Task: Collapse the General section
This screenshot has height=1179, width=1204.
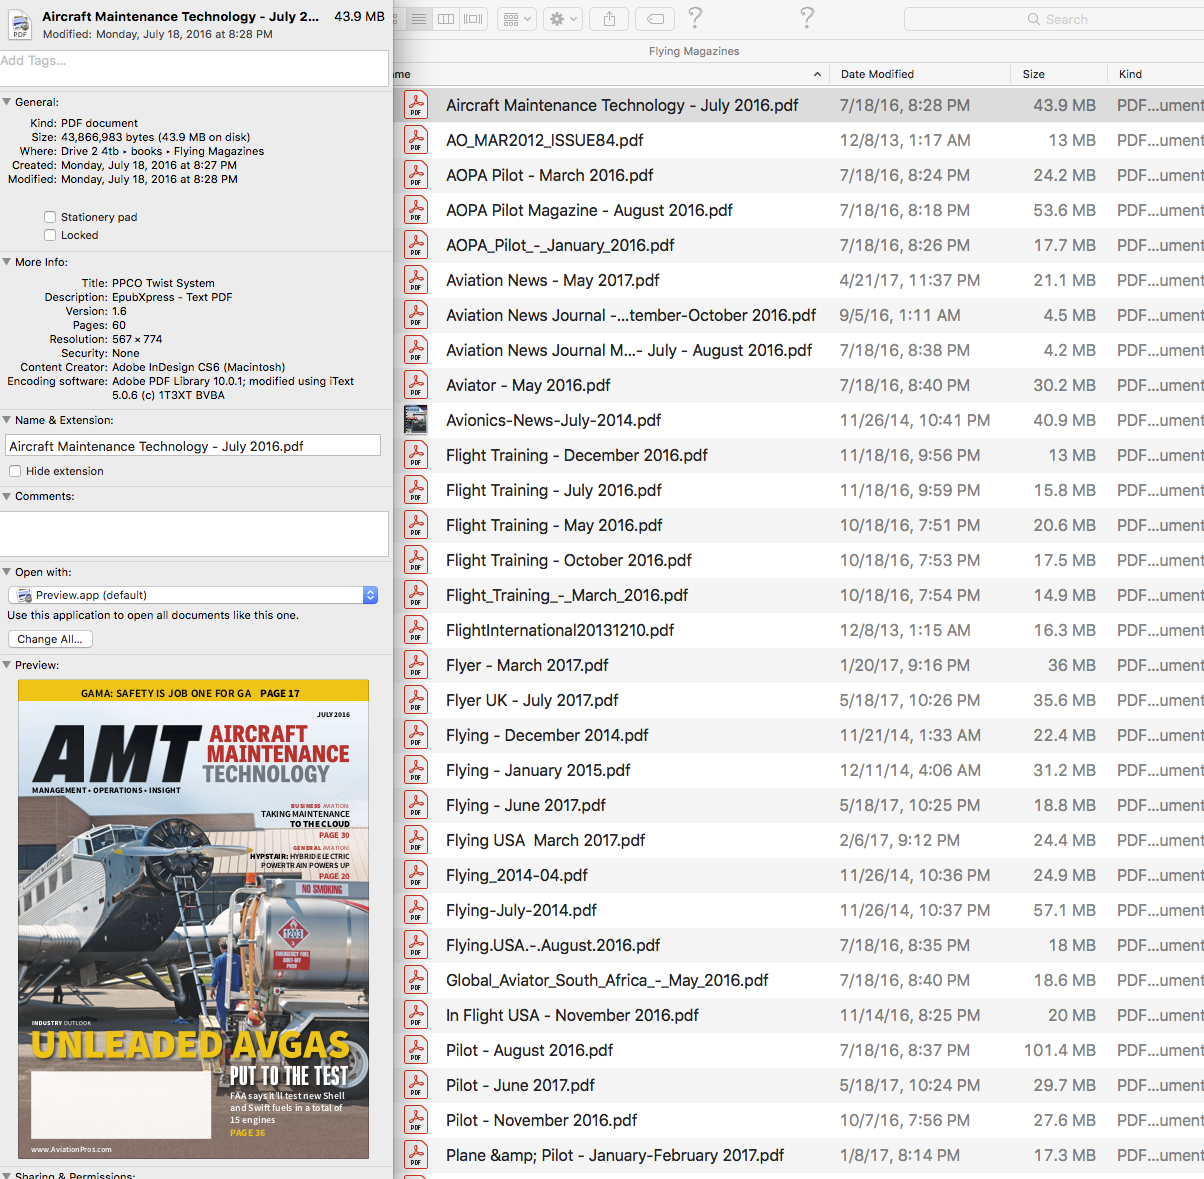Action: [x=7, y=102]
